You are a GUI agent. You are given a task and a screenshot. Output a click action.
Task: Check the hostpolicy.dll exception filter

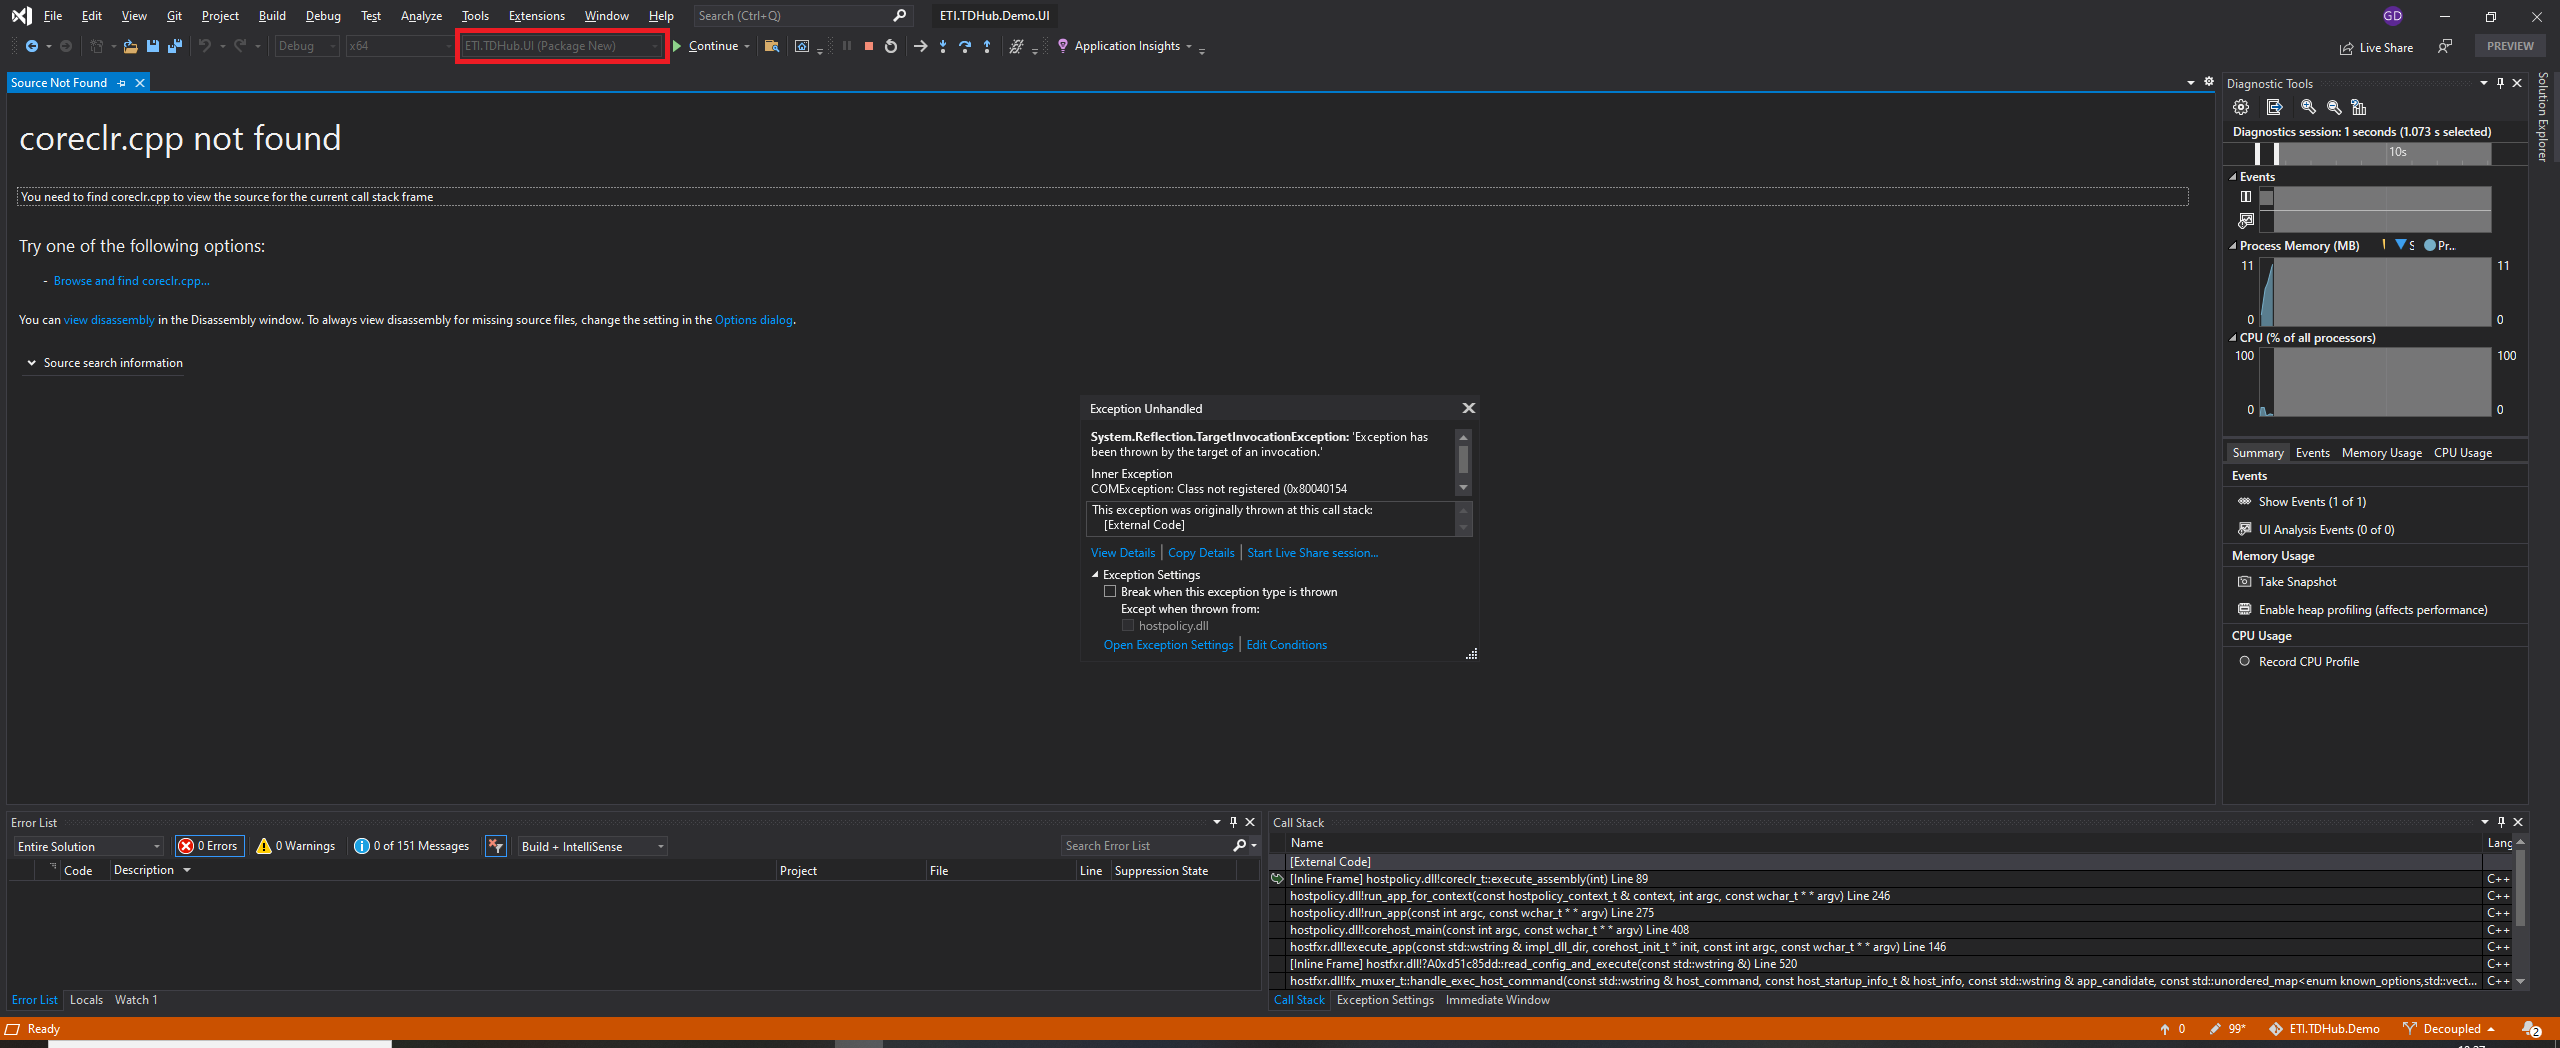1128,625
